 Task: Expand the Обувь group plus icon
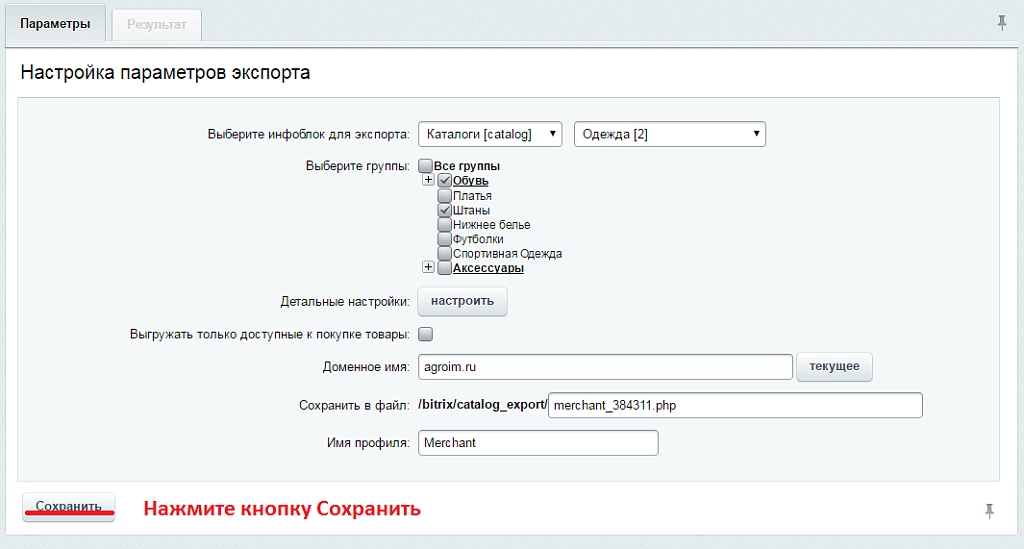(428, 180)
